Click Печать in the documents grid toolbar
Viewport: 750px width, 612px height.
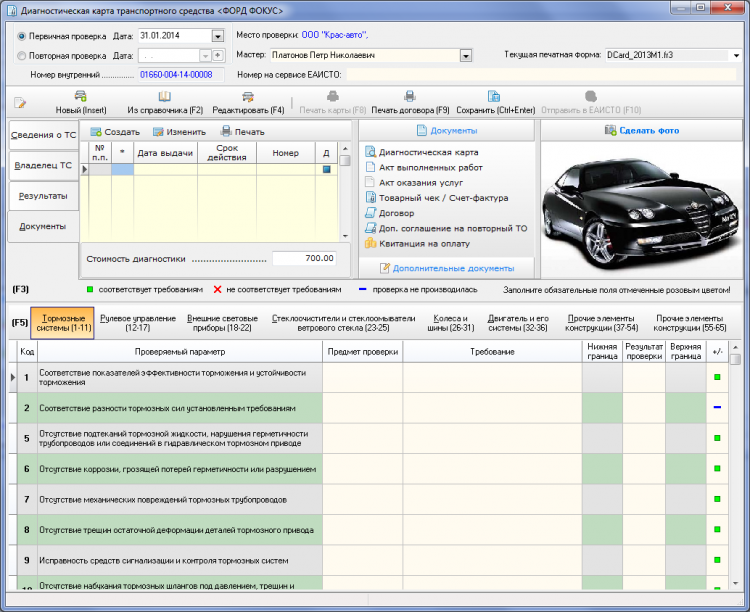click(242, 132)
